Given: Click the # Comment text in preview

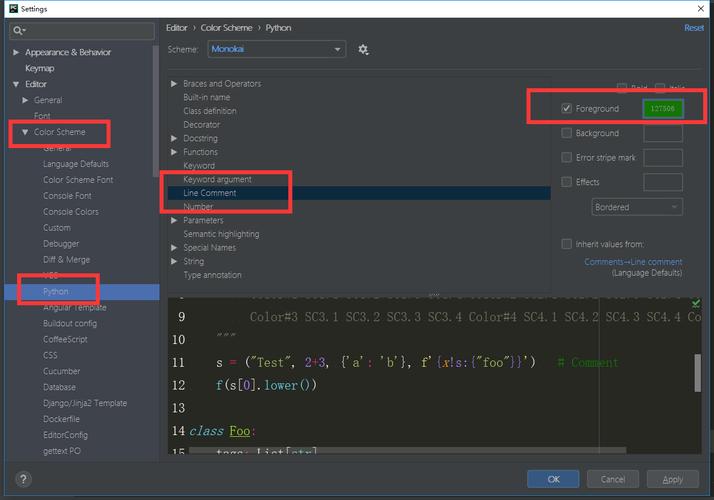Looking at the screenshot, I should (x=588, y=362).
